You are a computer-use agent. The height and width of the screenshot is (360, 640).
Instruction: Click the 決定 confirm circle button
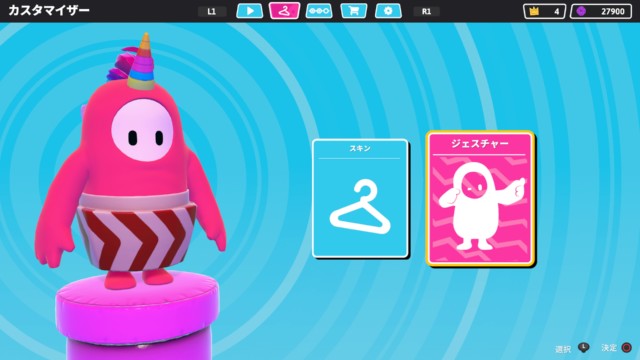(627, 347)
